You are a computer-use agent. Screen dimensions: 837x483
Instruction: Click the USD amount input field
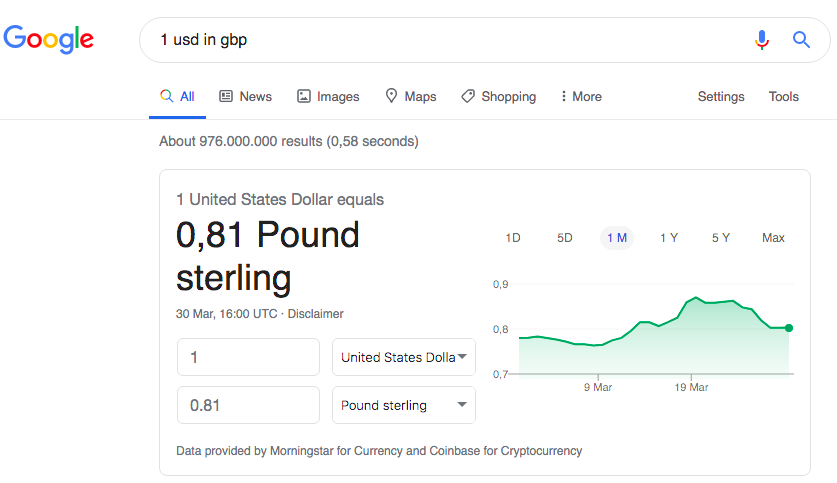[248, 357]
